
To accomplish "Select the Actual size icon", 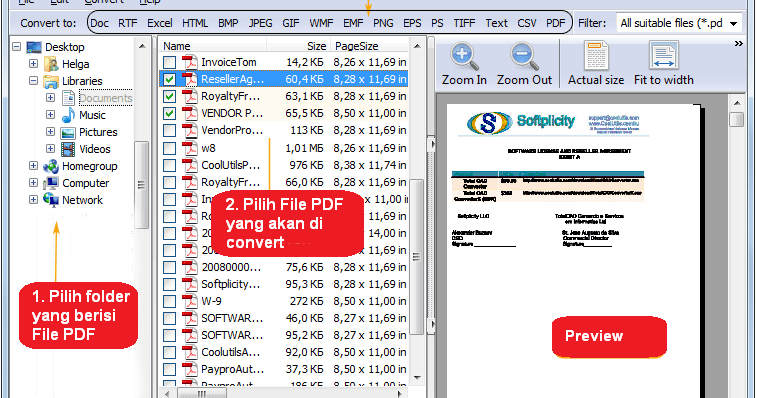I will coord(596,55).
